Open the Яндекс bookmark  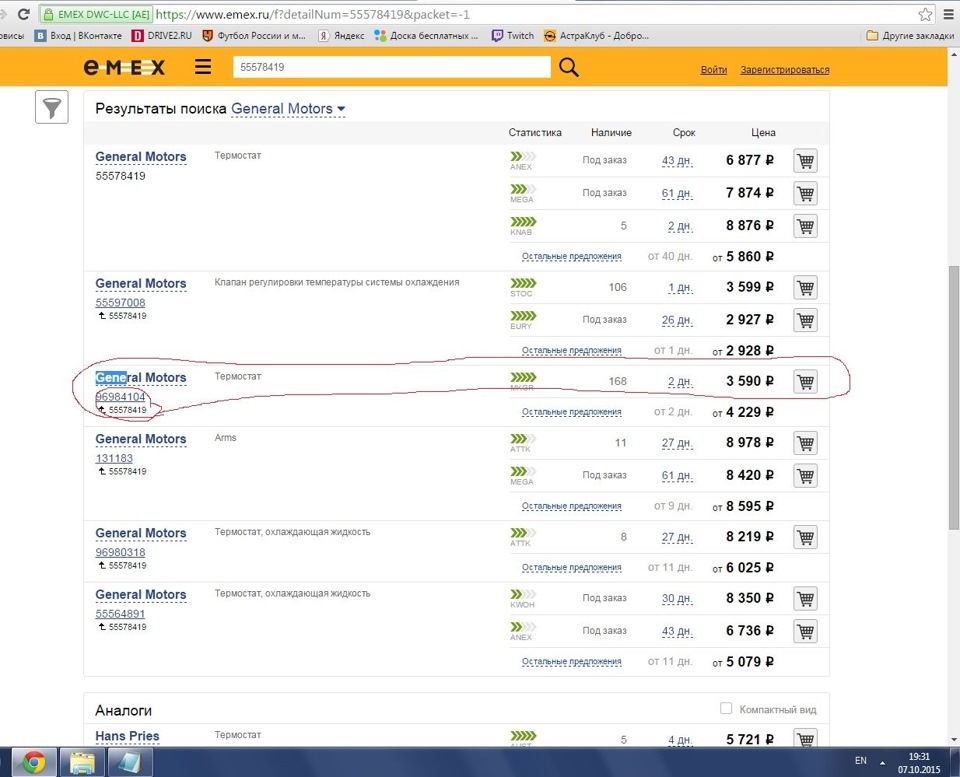click(341, 36)
